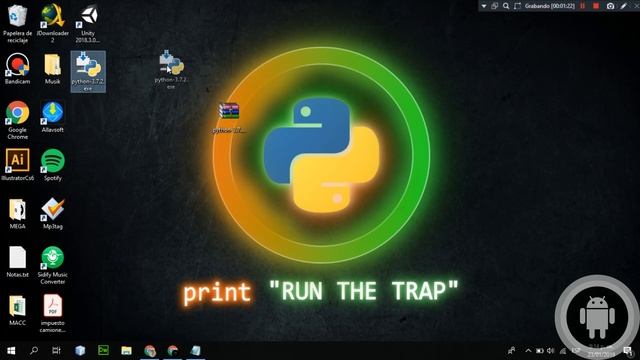Click the Bandicam window-select mode icon
The width and height of the screenshot is (640, 360).
point(495,6)
